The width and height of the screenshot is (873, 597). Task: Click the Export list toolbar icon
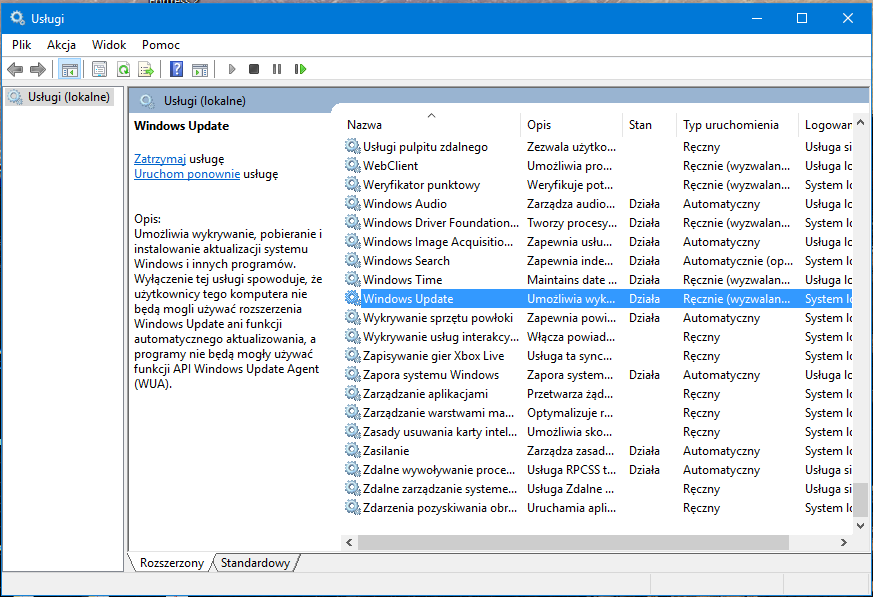click(146, 70)
